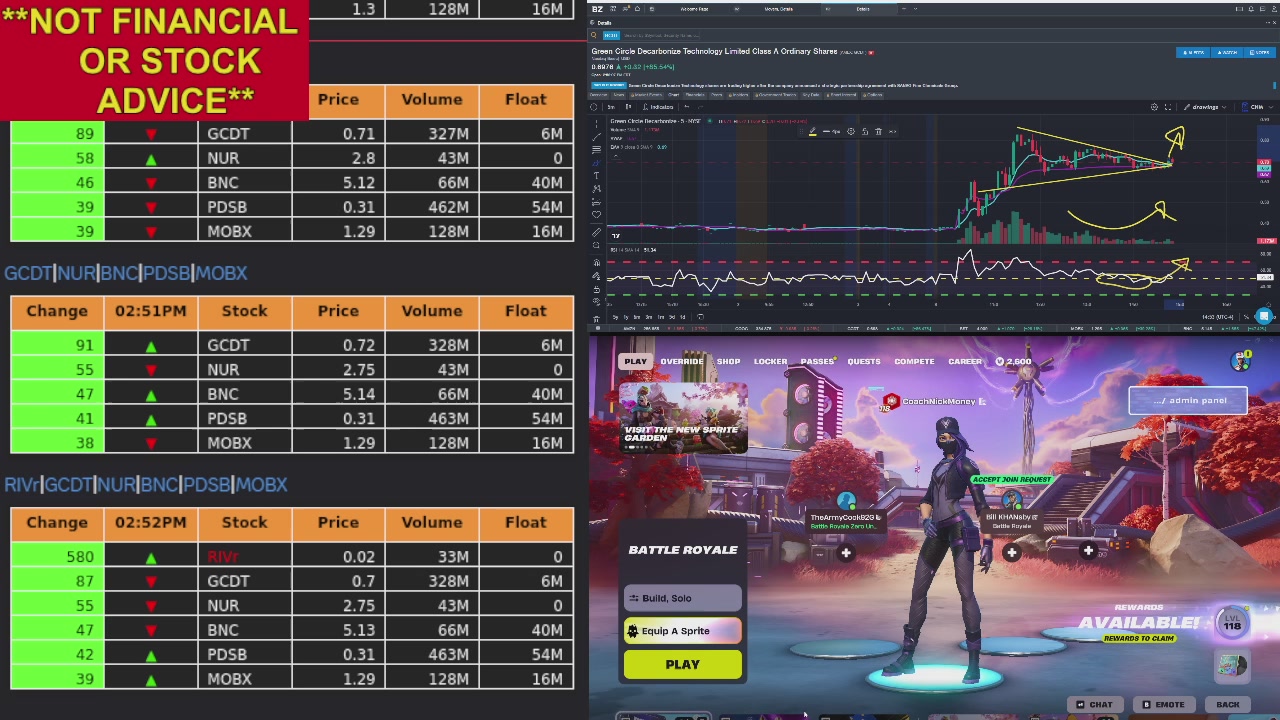This screenshot has width=1280, height=720.
Task: Open the QUESTS tab in Fortnite
Action: (864, 361)
